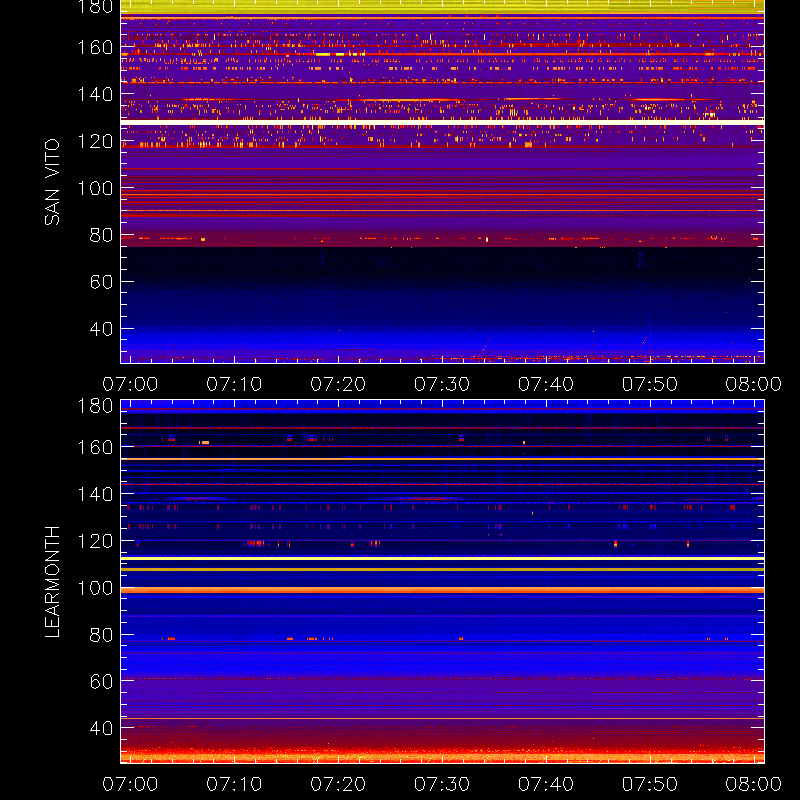Click the thick orange band near 100 in Learmonth
Viewport: 800px width, 800px height.
[x=442, y=590]
